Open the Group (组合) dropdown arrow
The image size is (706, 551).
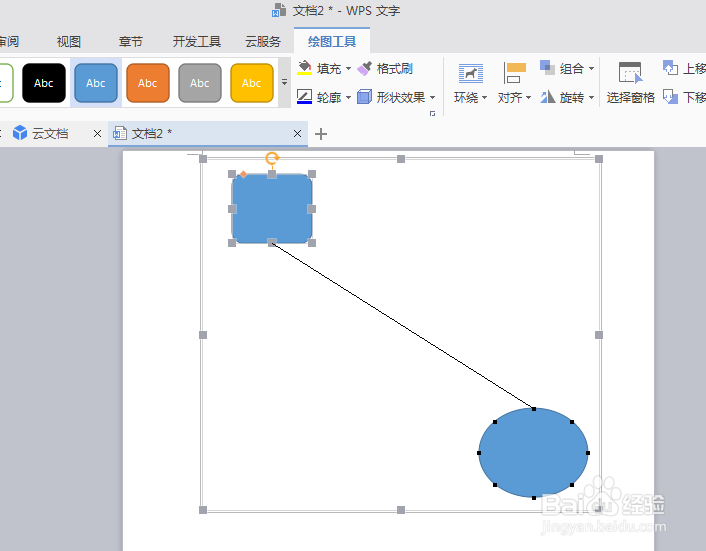coord(591,69)
